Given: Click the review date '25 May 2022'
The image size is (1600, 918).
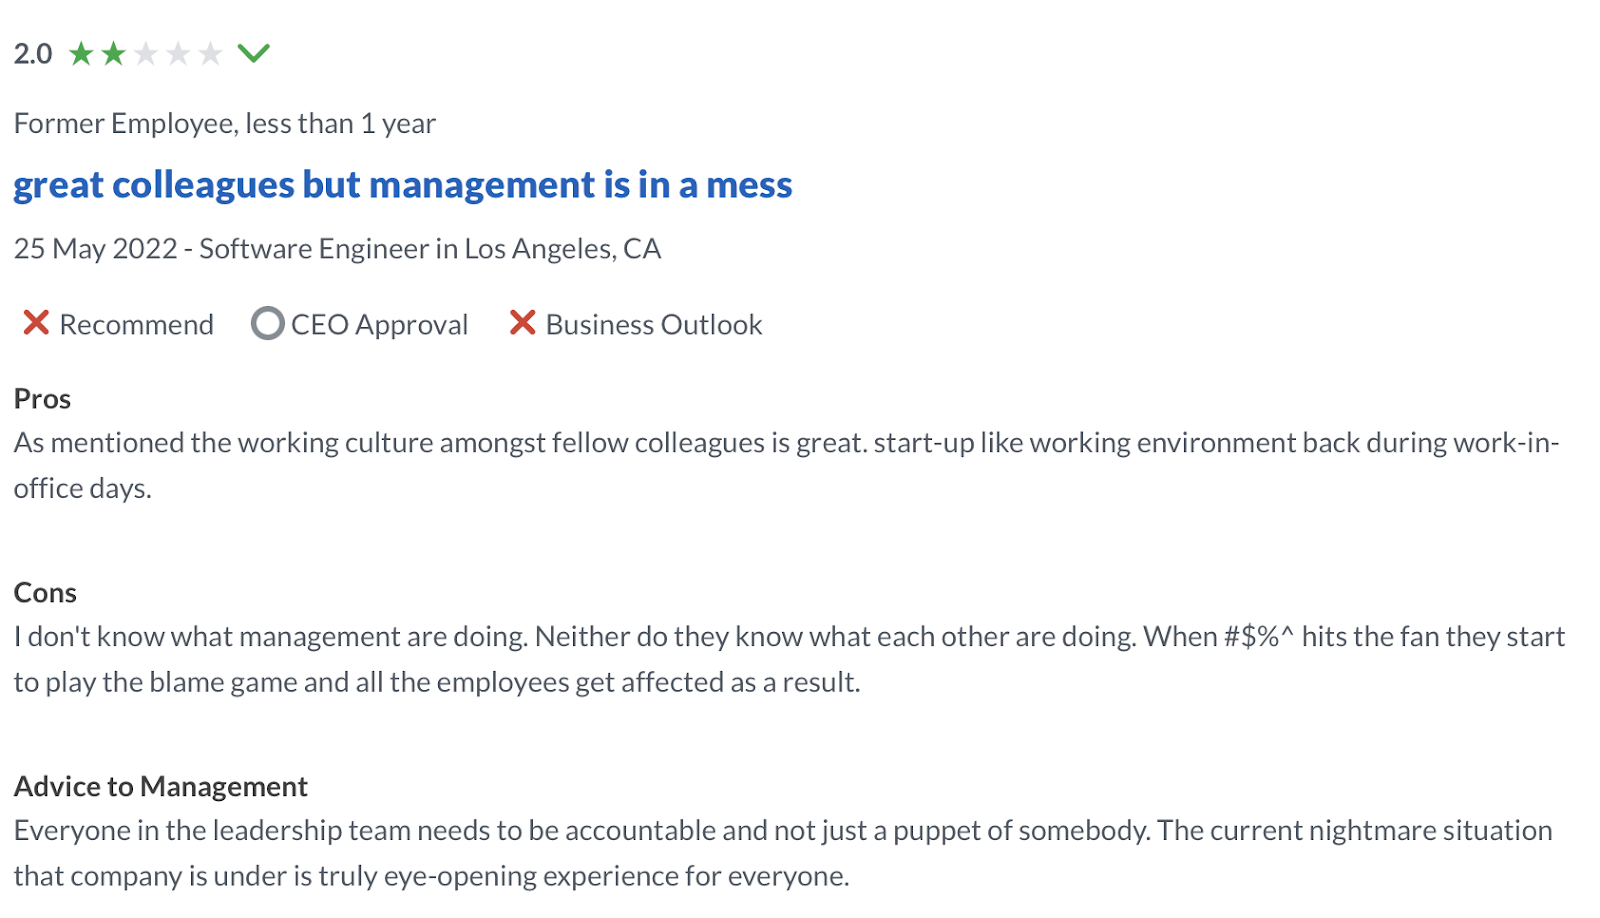Looking at the screenshot, I should [x=96, y=249].
